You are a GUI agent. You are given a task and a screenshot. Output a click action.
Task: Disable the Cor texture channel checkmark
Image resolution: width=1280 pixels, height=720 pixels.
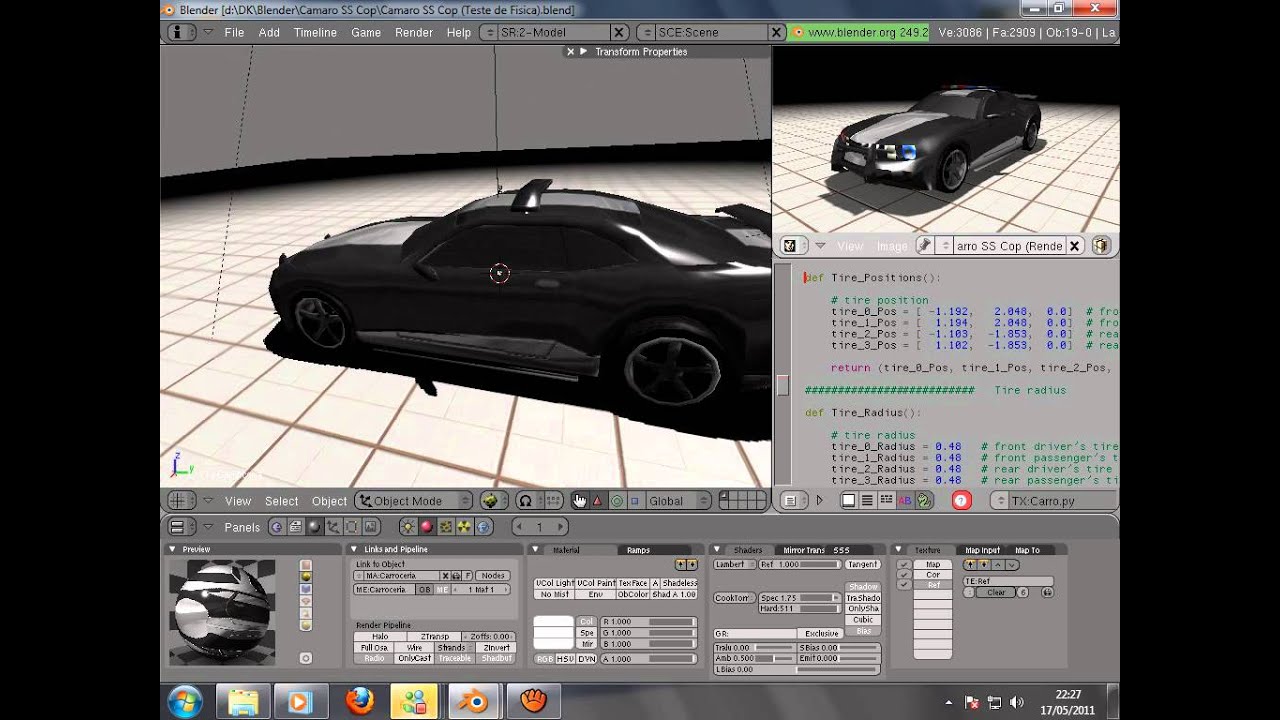click(x=904, y=575)
